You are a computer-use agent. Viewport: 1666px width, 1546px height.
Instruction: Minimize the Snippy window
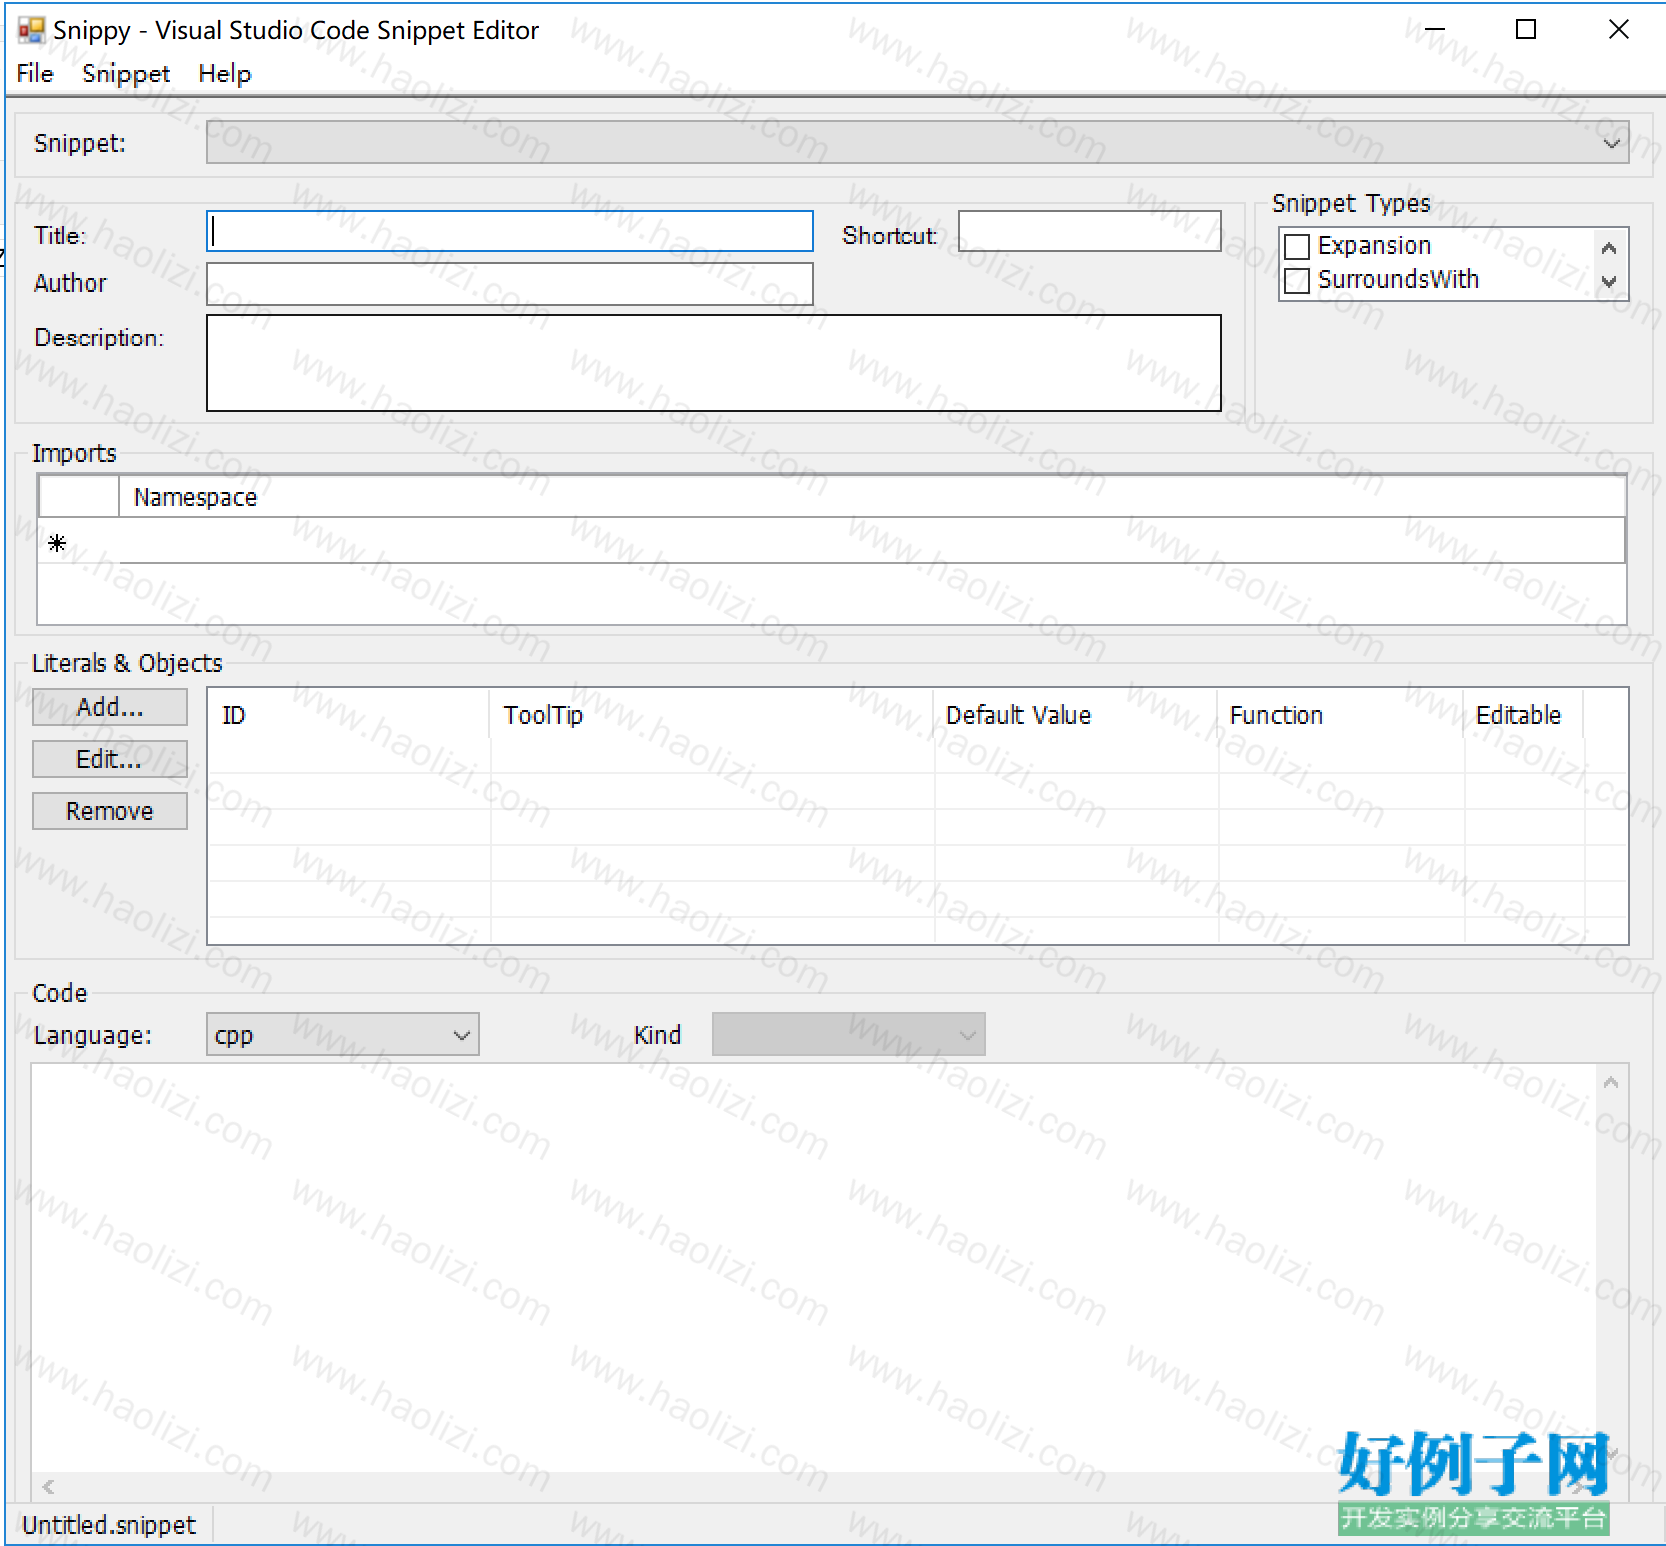click(x=1435, y=30)
